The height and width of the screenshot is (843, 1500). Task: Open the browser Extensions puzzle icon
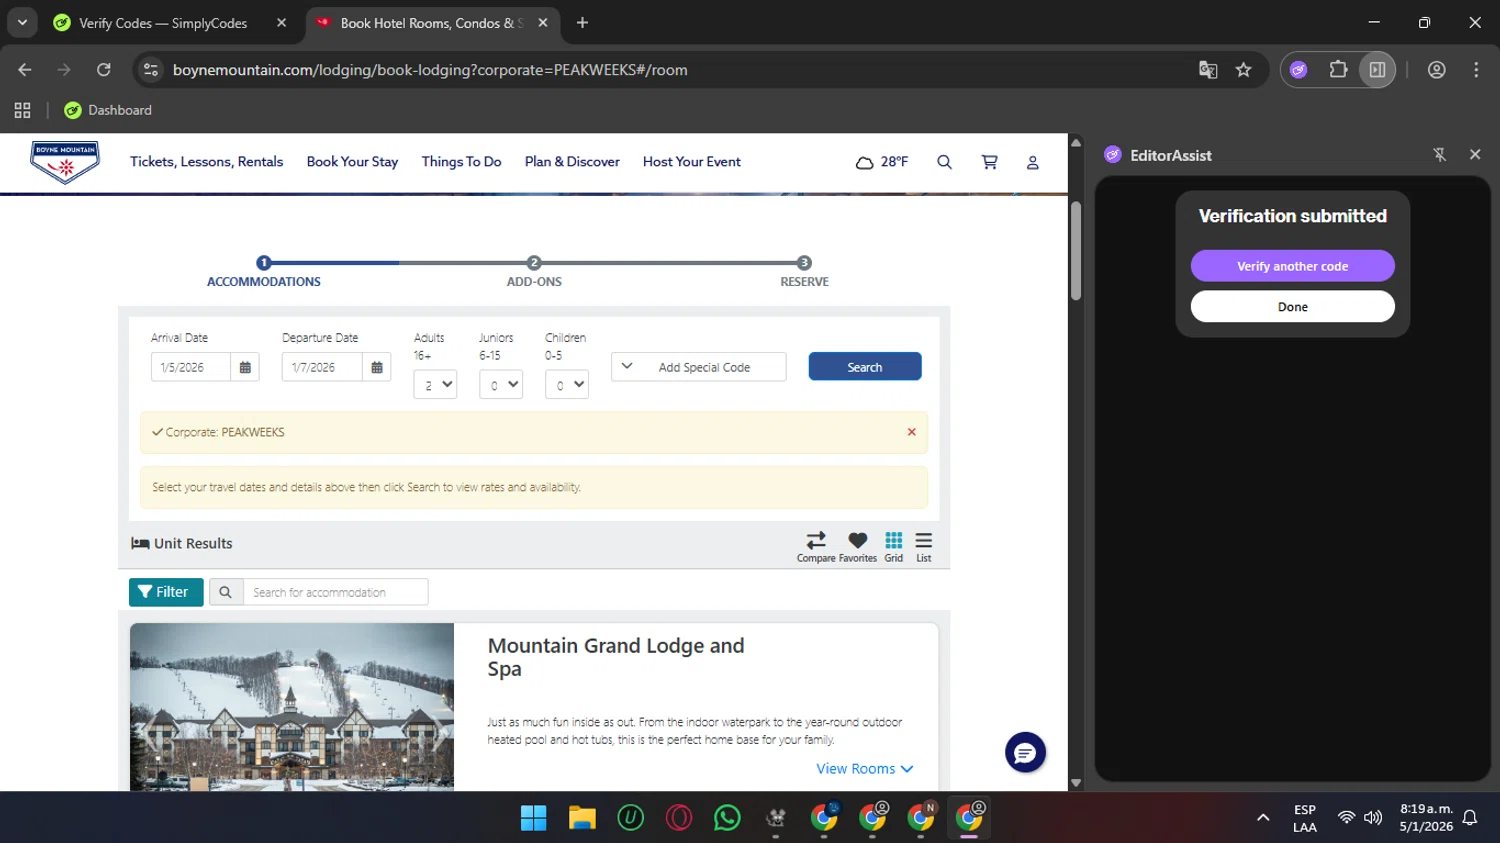pos(1338,70)
